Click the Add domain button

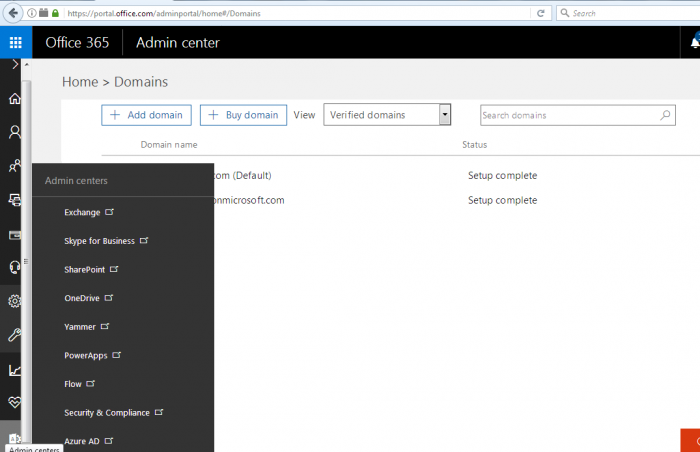tap(146, 115)
